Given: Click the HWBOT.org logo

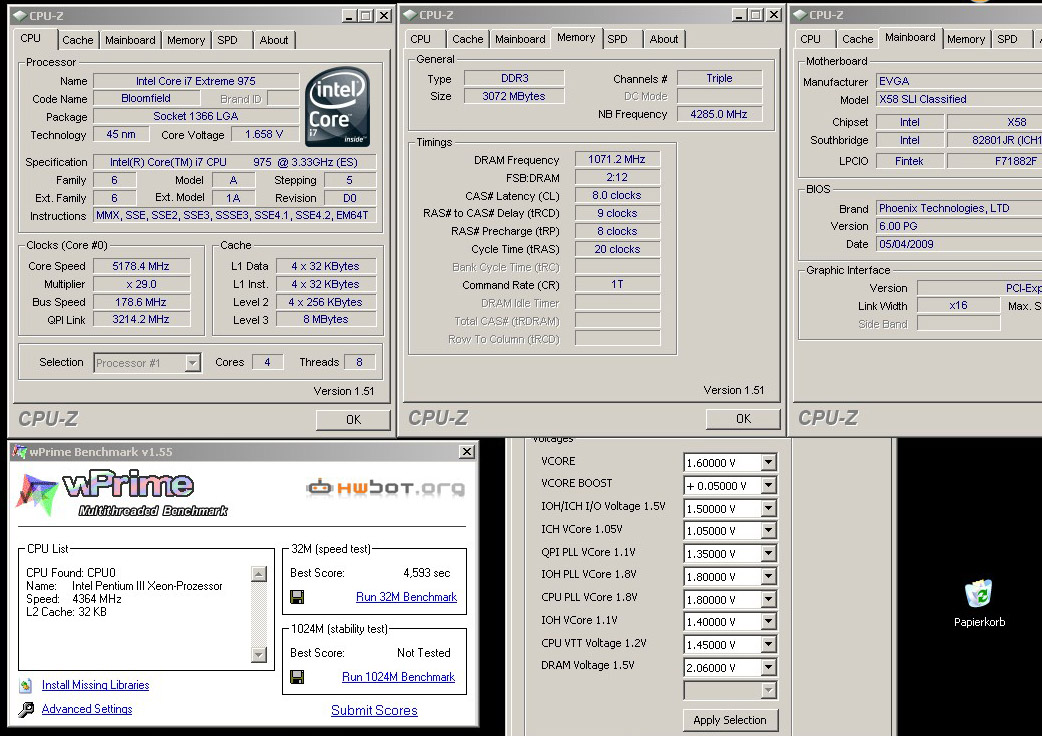Looking at the screenshot, I should (385, 488).
